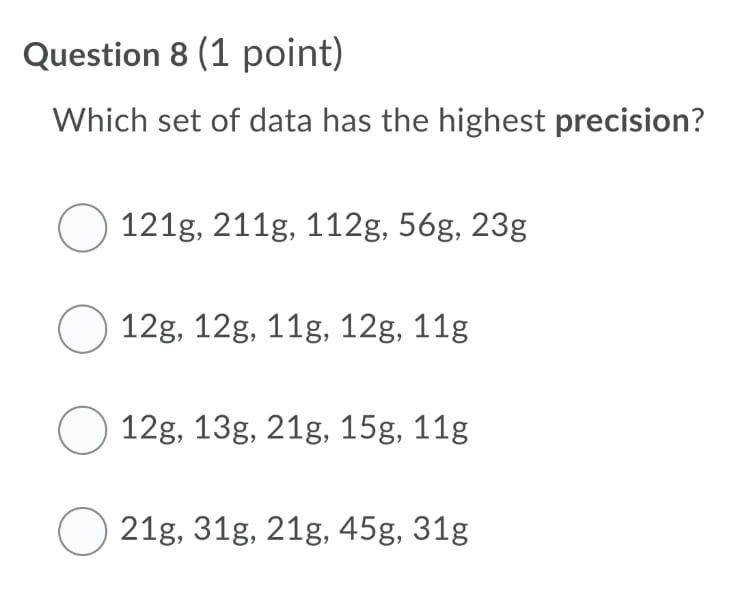The image size is (738, 606).
Task: Click the "56g" value in the first option
Action: (x=423, y=227)
